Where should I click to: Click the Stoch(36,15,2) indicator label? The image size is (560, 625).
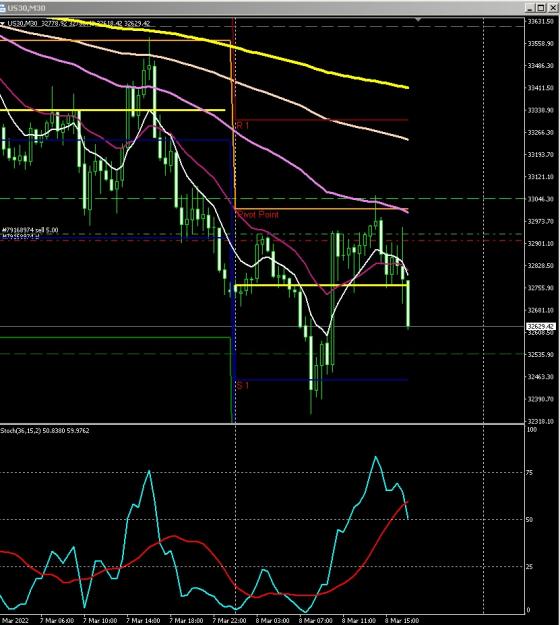click(45, 430)
